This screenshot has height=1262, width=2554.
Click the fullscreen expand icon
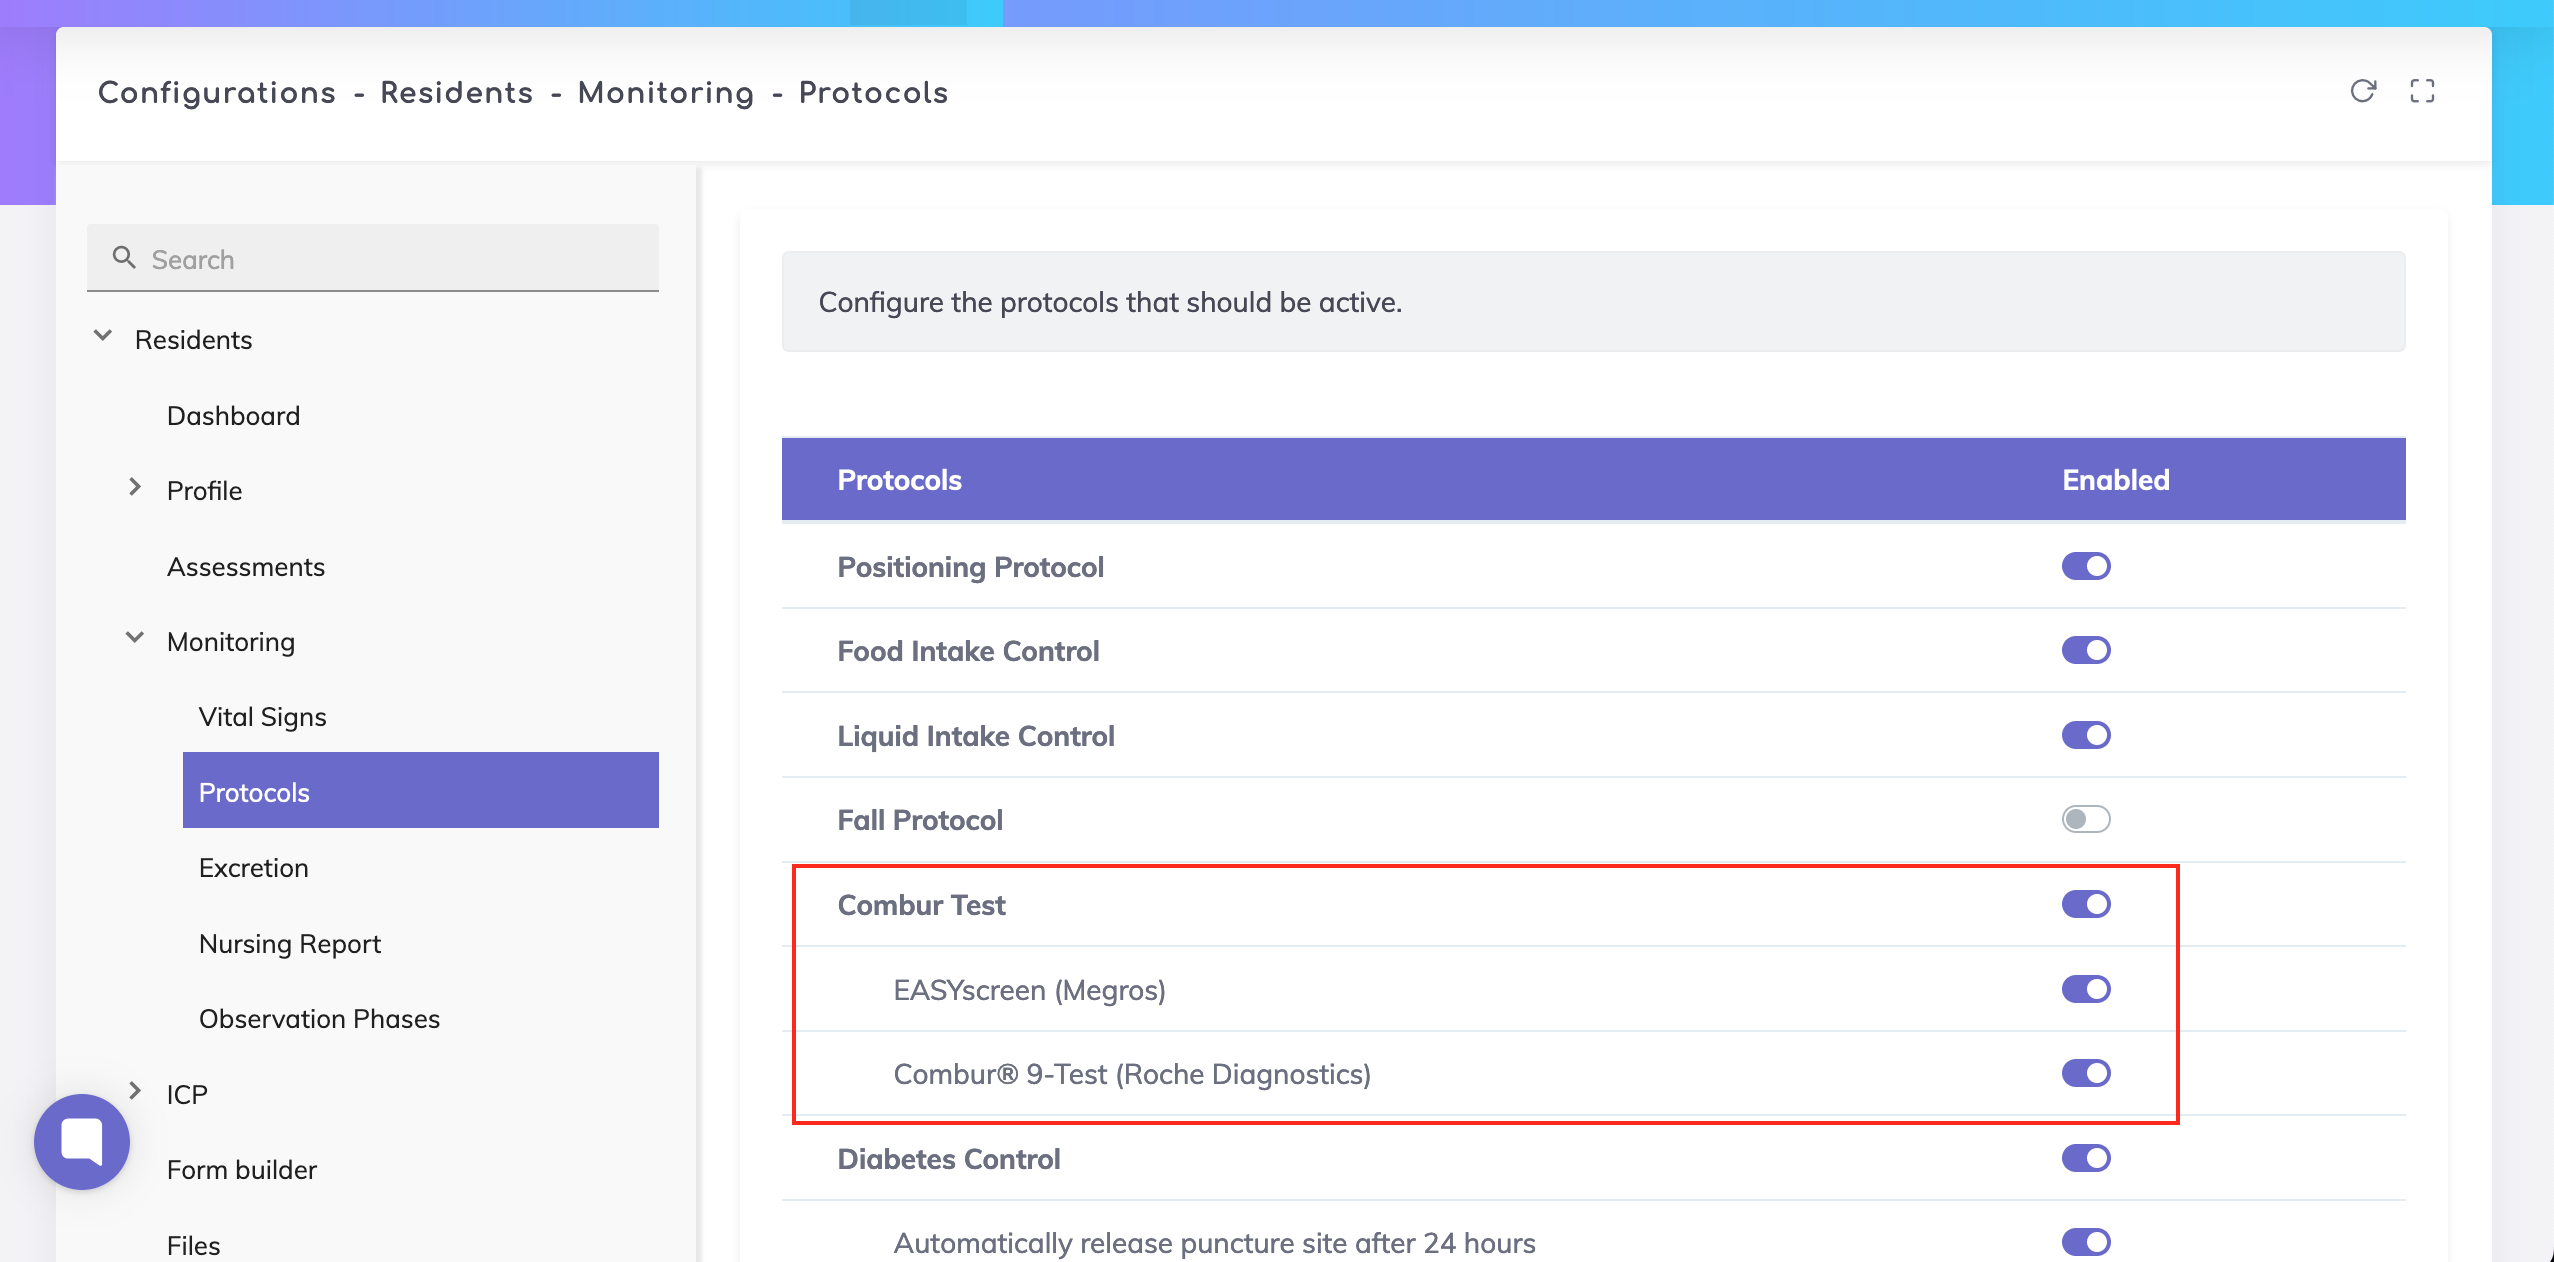[2422, 91]
